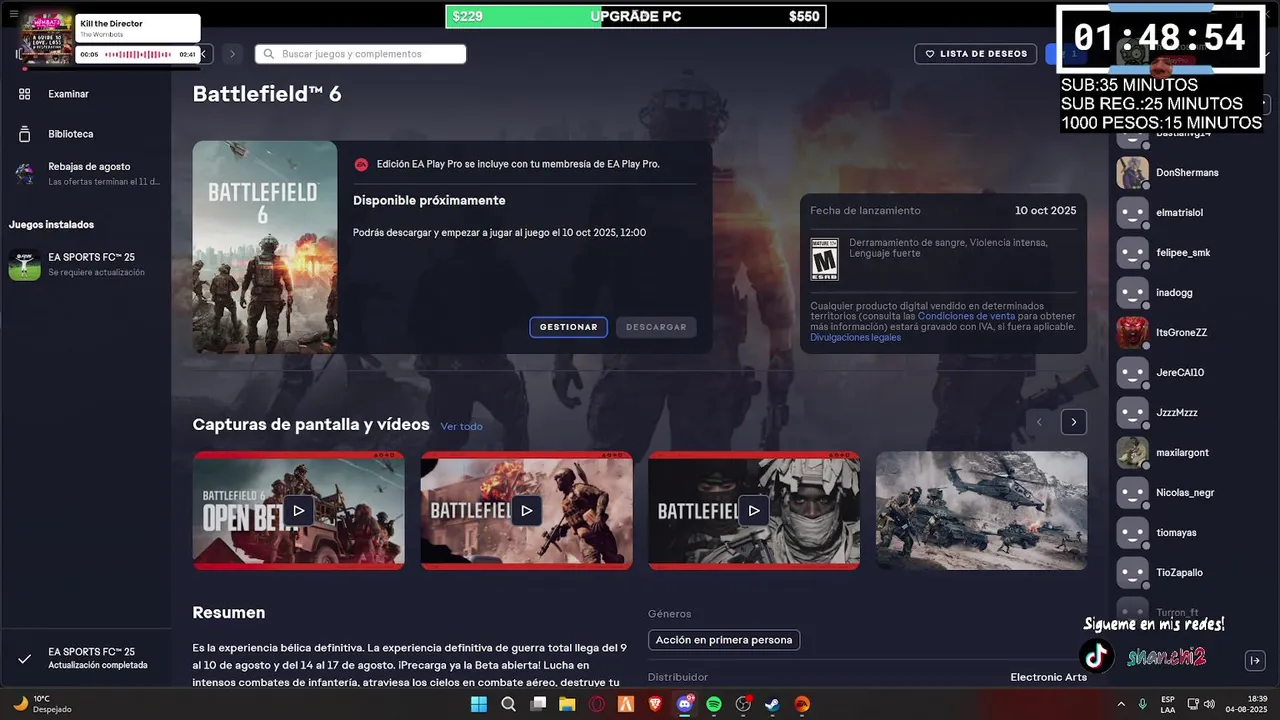Select friend JzzzMzzz in list
Image resolution: width=1280 pixels, height=720 pixels.
click(x=1177, y=412)
